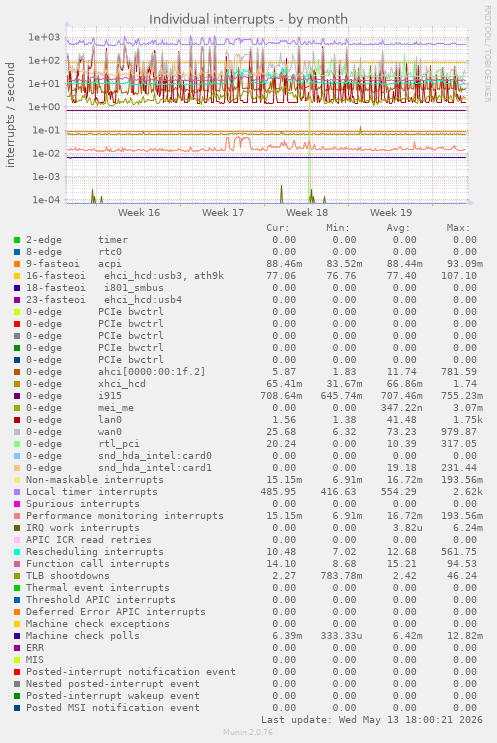Image resolution: width=497 pixels, height=743 pixels.
Task: Click the orange acpi legend swatch
Action: pyautogui.click(x=17, y=264)
